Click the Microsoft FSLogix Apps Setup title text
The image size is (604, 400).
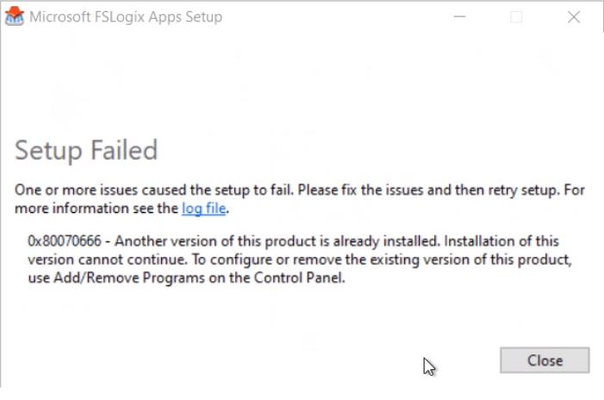[126, 17]
